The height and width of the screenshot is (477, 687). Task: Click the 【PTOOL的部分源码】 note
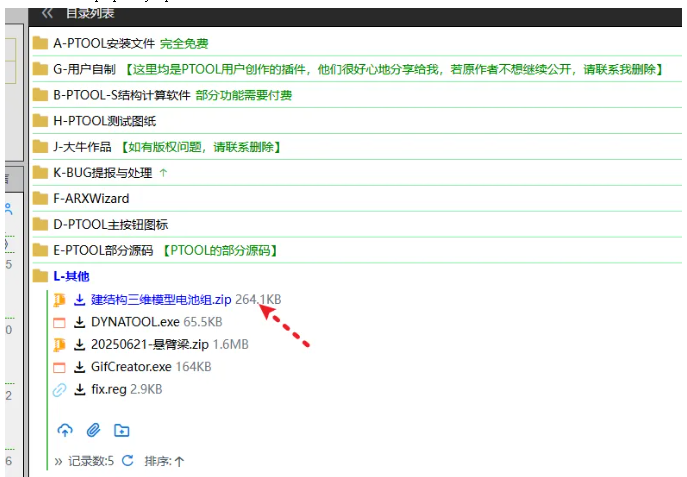coord(220,250)
